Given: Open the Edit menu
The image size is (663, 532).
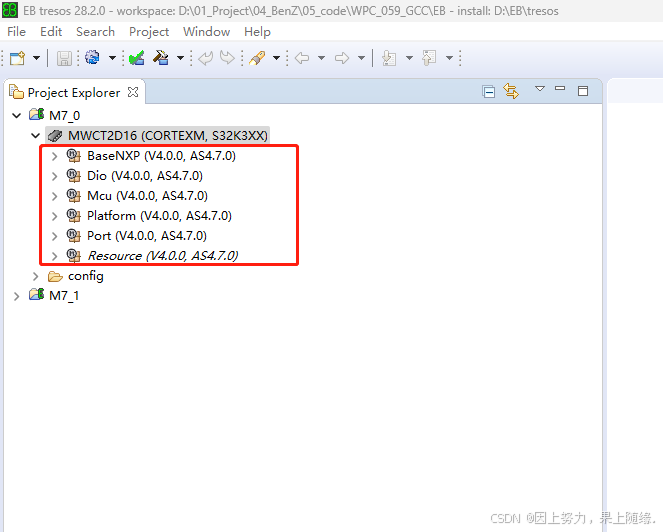Looking at the screenshot, I should [x=51, y=32].
